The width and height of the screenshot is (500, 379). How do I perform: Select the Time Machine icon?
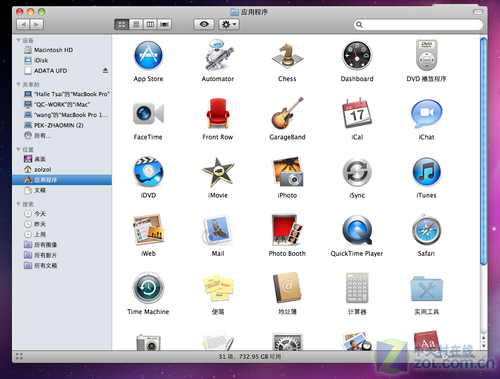pyautogui.click(x=148, y=288)
